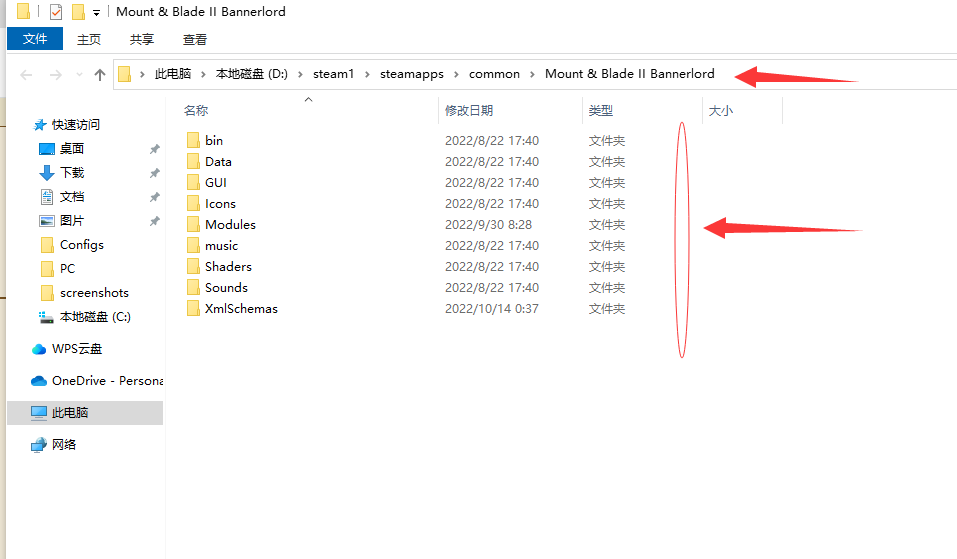
Task: Sort by 修改日期 column header
Action: click(x=469, y=111)
